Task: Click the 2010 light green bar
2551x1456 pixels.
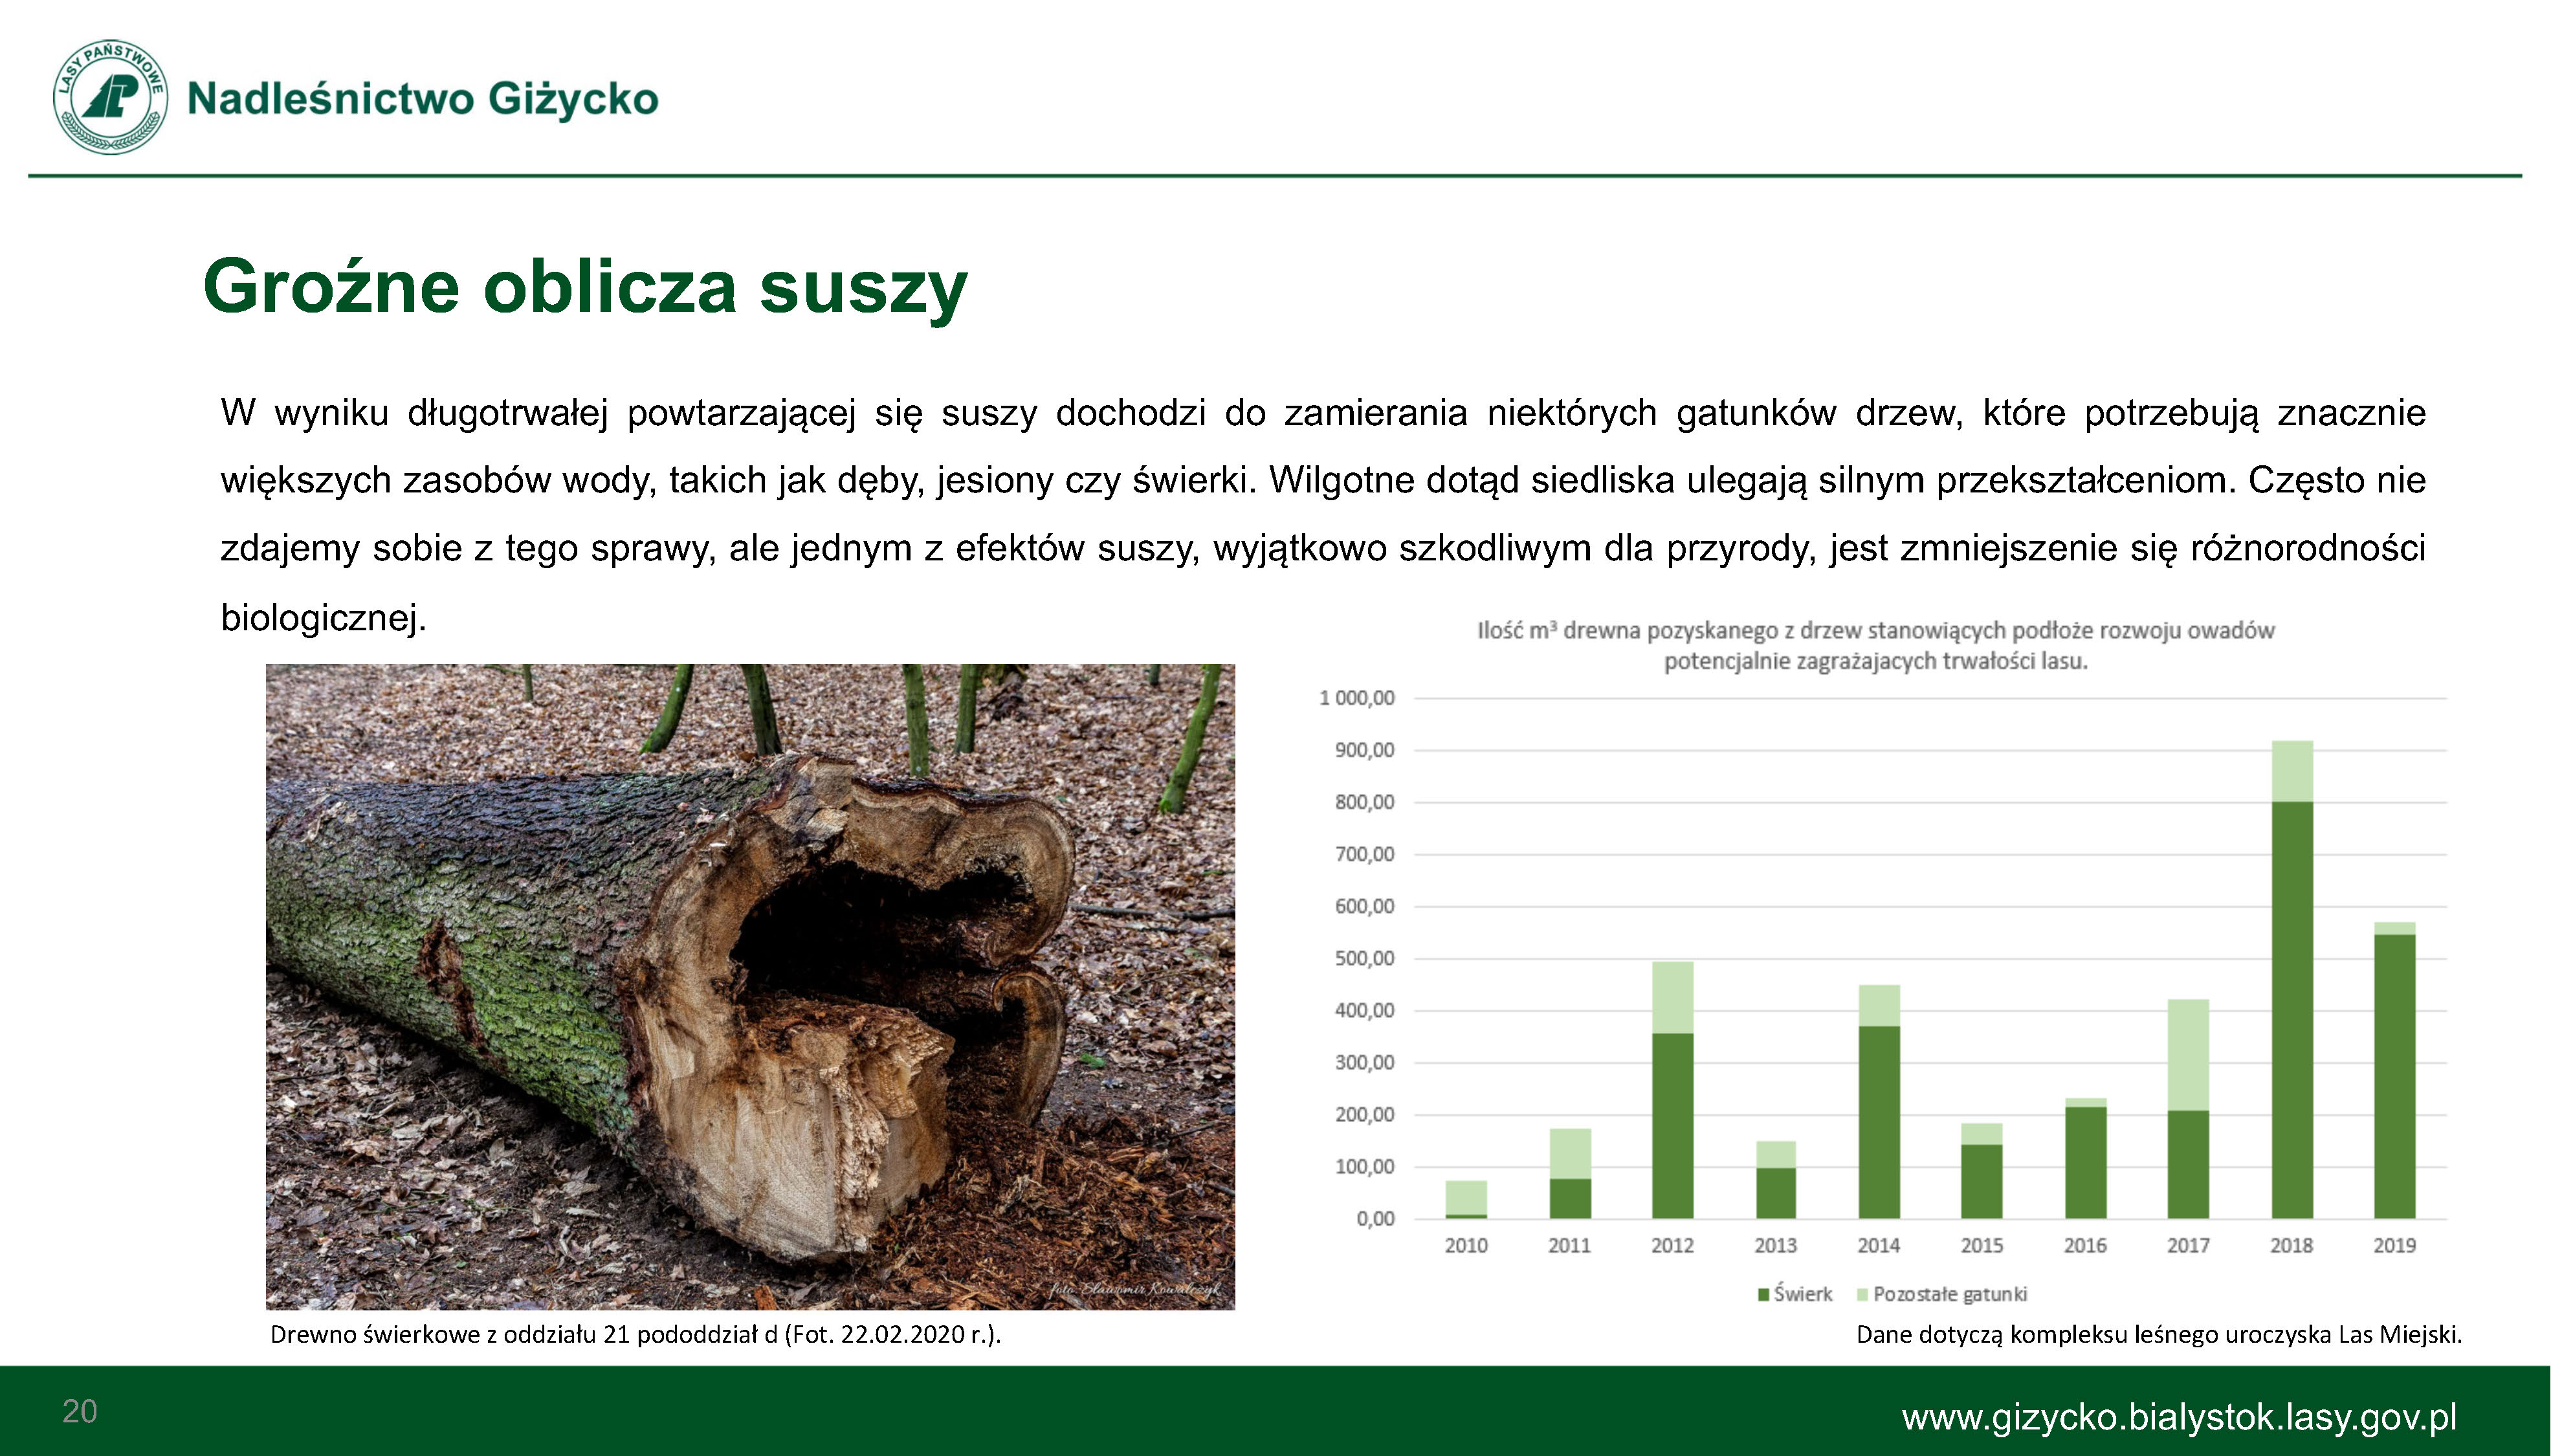Action: pos(1467,1197)
